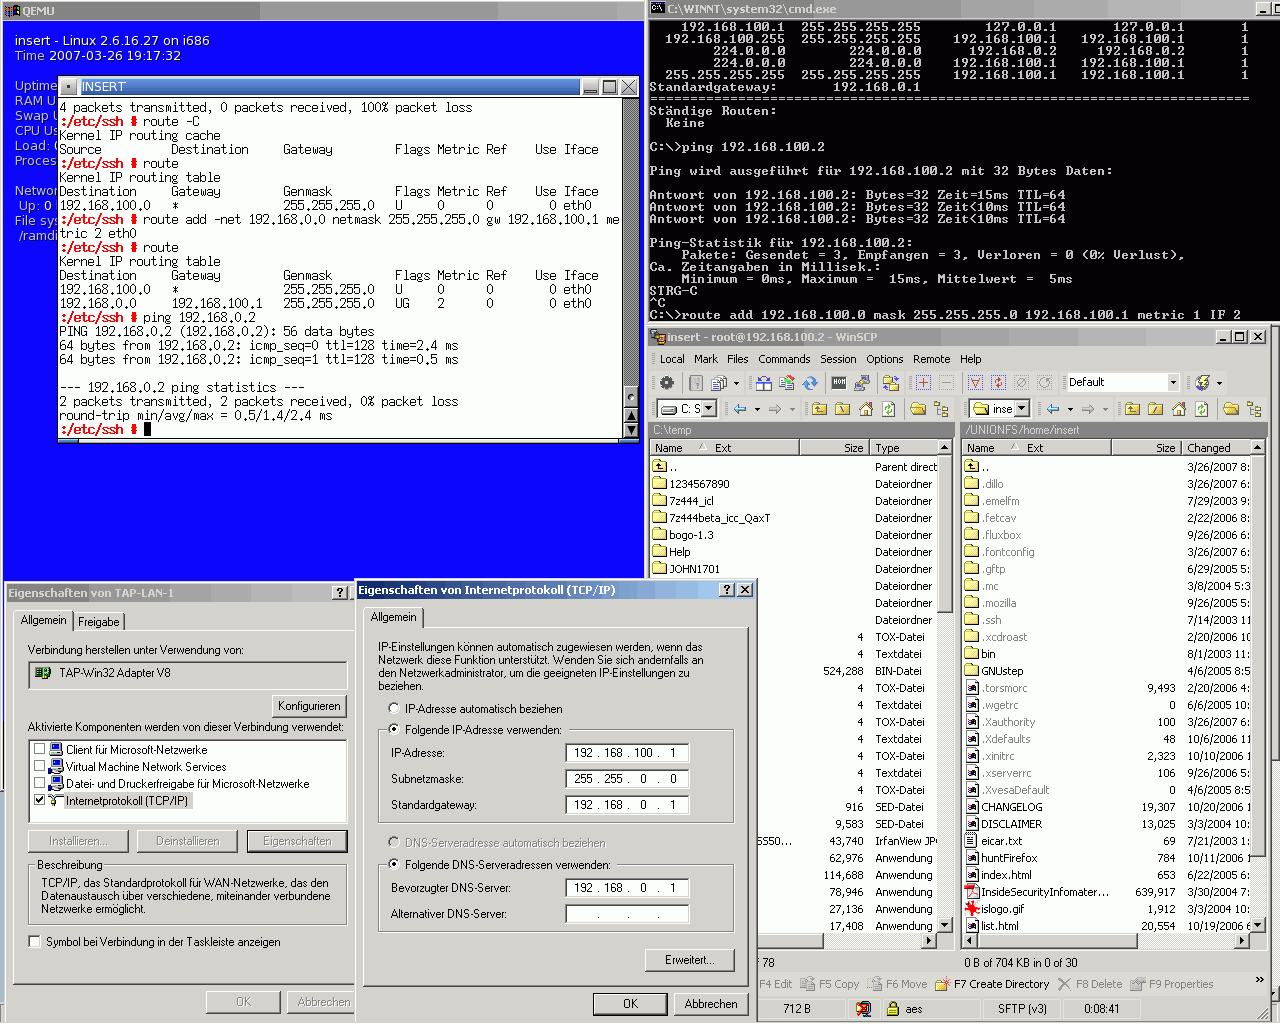This screenshot has width=1280, height=1024.
Task: Click Abbrechen in the TCP/IP properties dialog
Action: (x=711, y=1004)
